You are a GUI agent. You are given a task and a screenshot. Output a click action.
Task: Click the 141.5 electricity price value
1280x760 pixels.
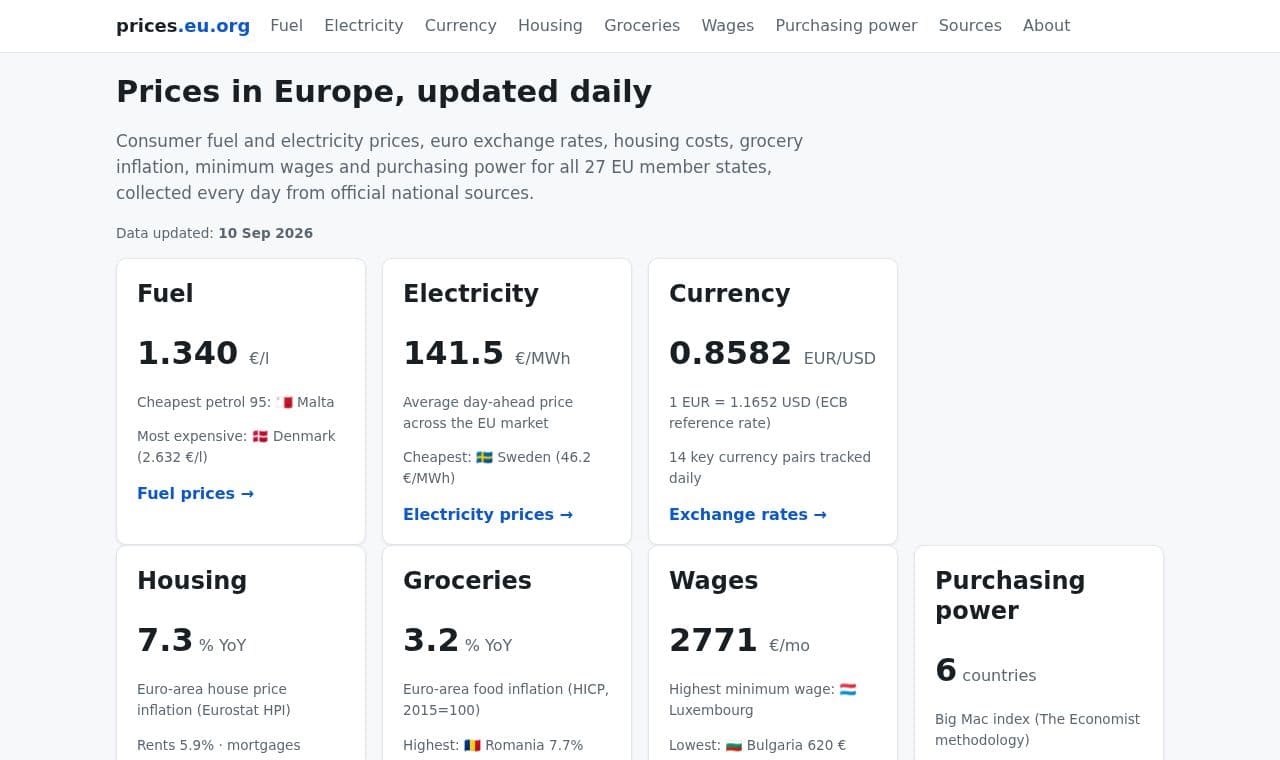(453, 353)
